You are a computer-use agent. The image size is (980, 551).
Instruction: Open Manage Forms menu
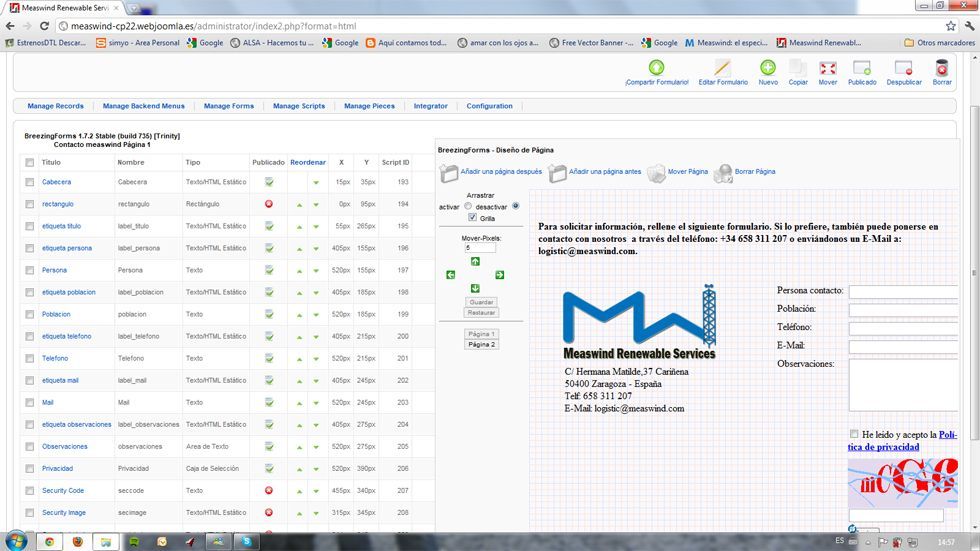229,106
